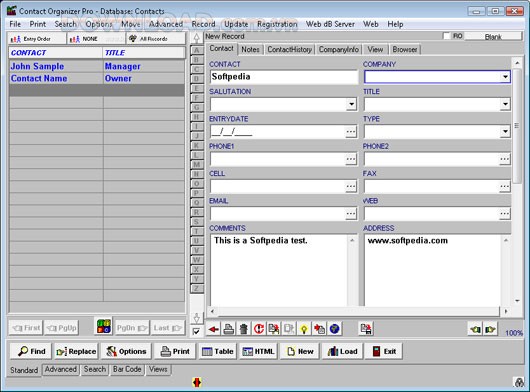Switch to the Views bottom tab
This screenshot has width=530, height=392.
coord(158,369)
